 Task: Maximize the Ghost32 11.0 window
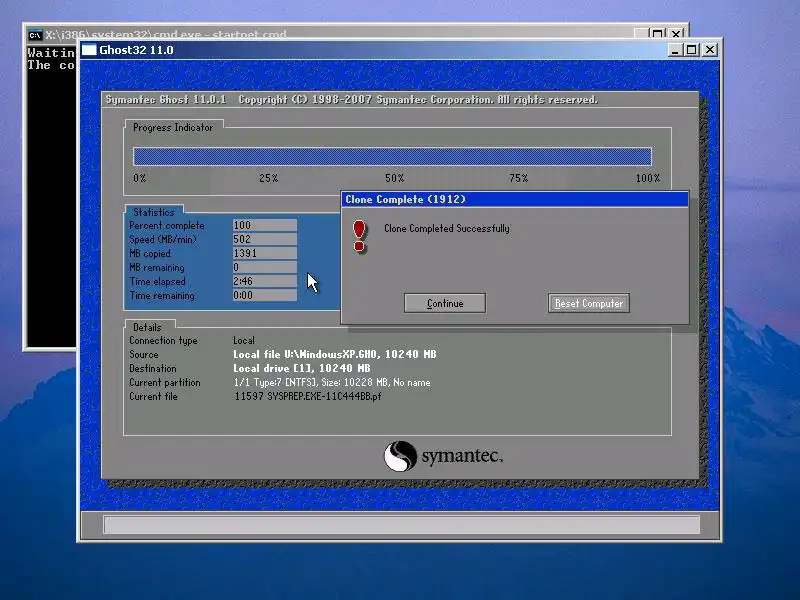pos(691,50)
